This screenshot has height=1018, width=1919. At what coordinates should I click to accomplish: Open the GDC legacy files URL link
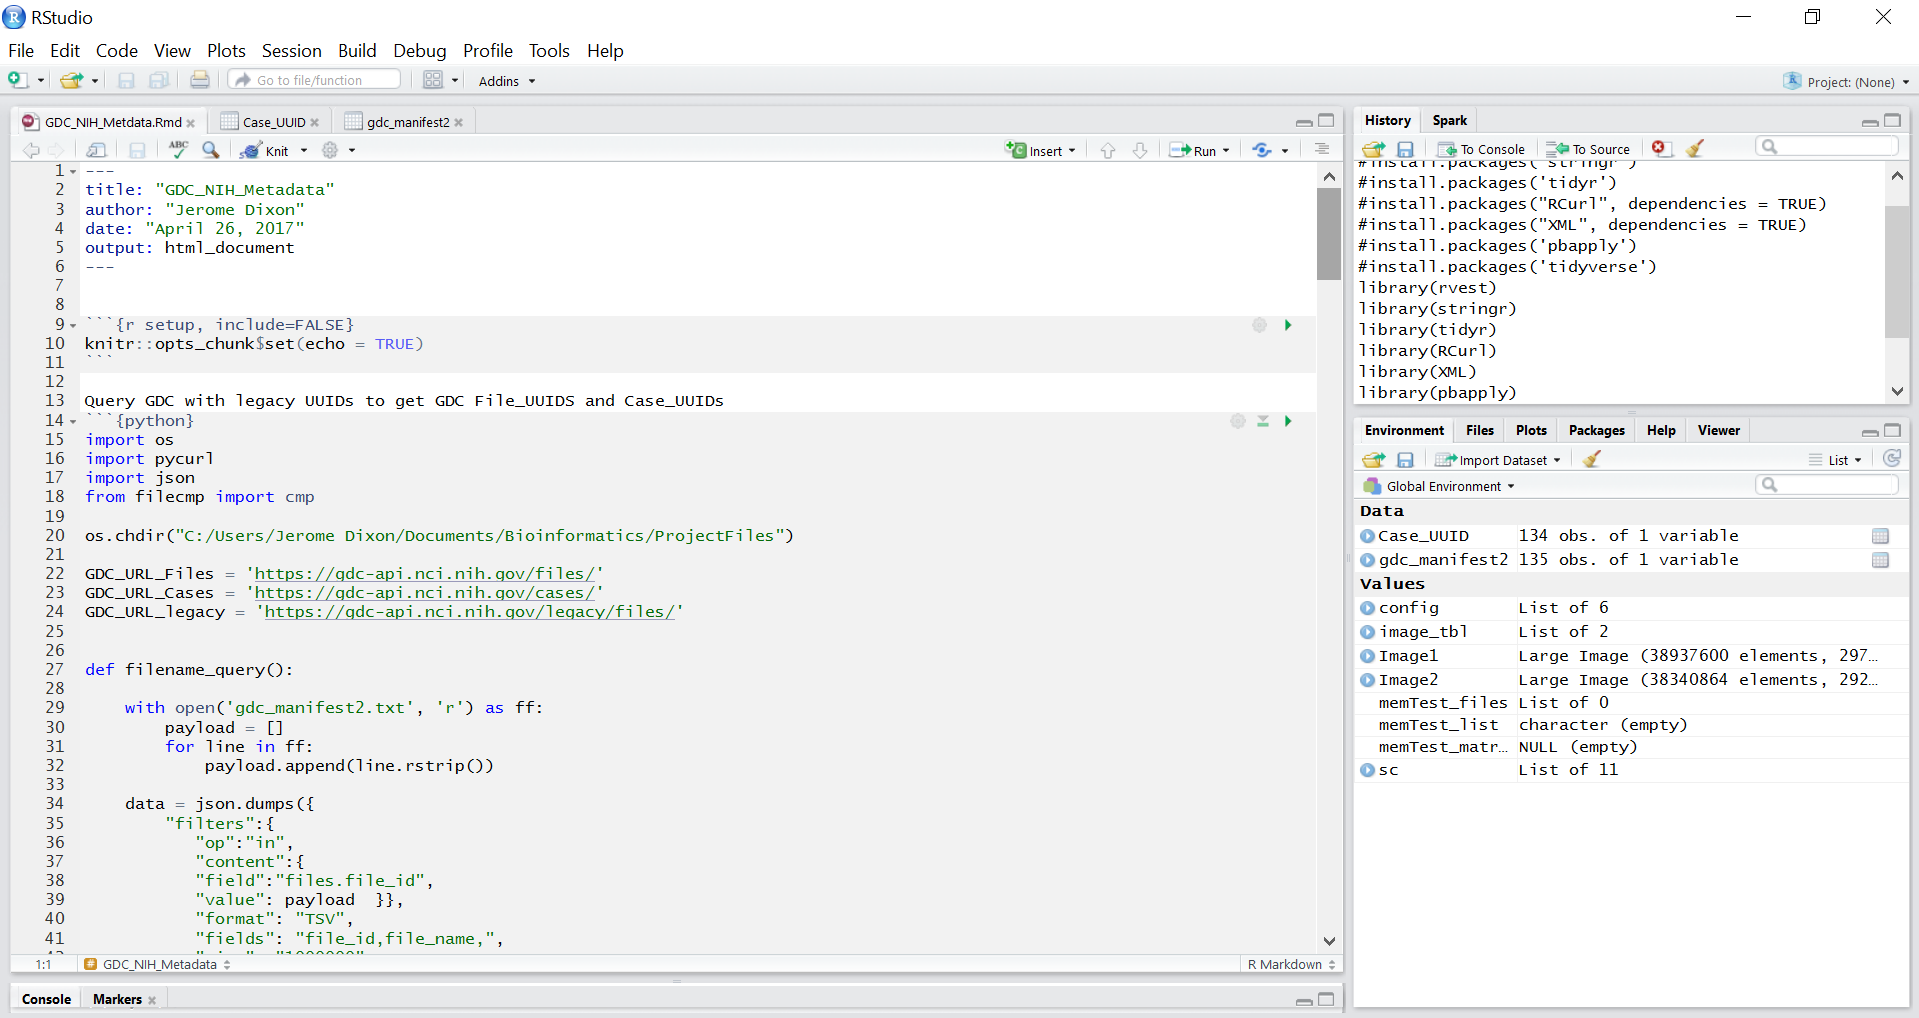point(470,612)
